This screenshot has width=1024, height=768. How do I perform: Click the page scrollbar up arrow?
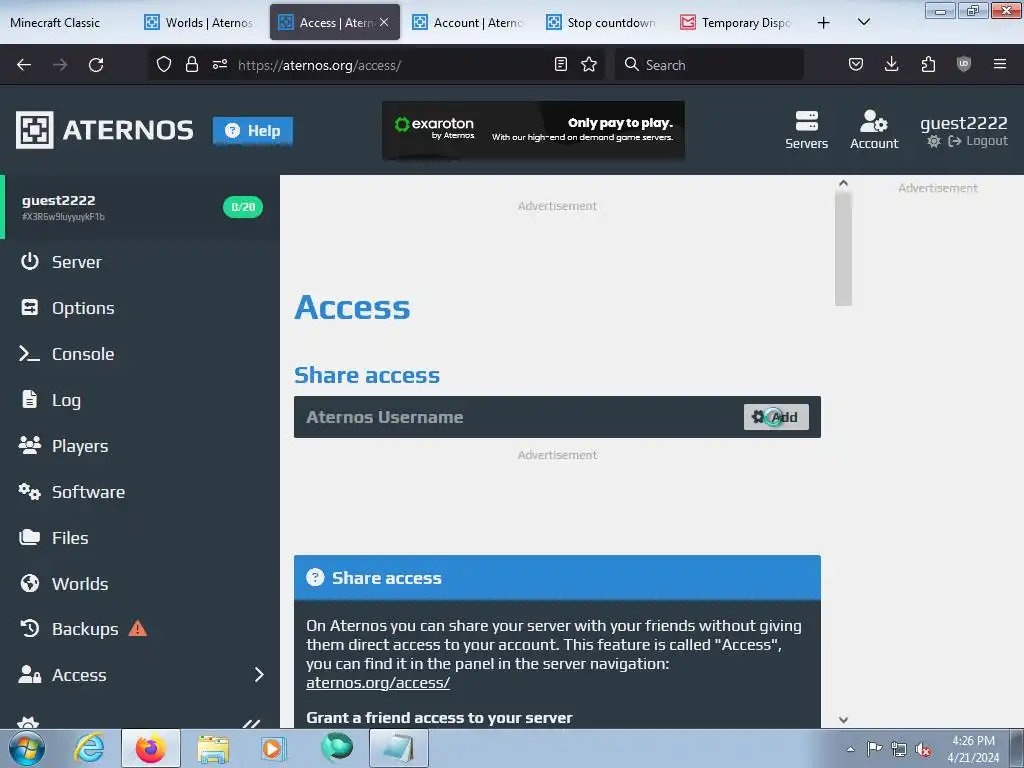pos(843,184)
